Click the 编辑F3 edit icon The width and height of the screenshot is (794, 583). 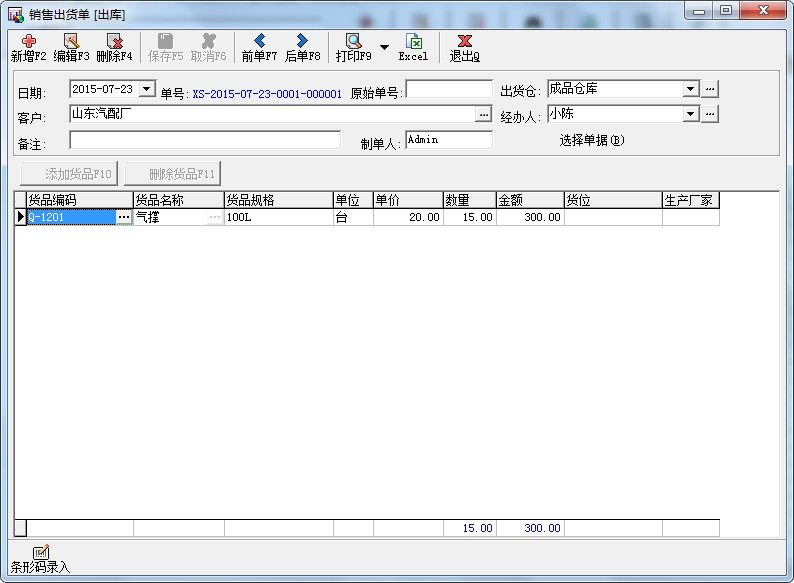coord(71,42)
